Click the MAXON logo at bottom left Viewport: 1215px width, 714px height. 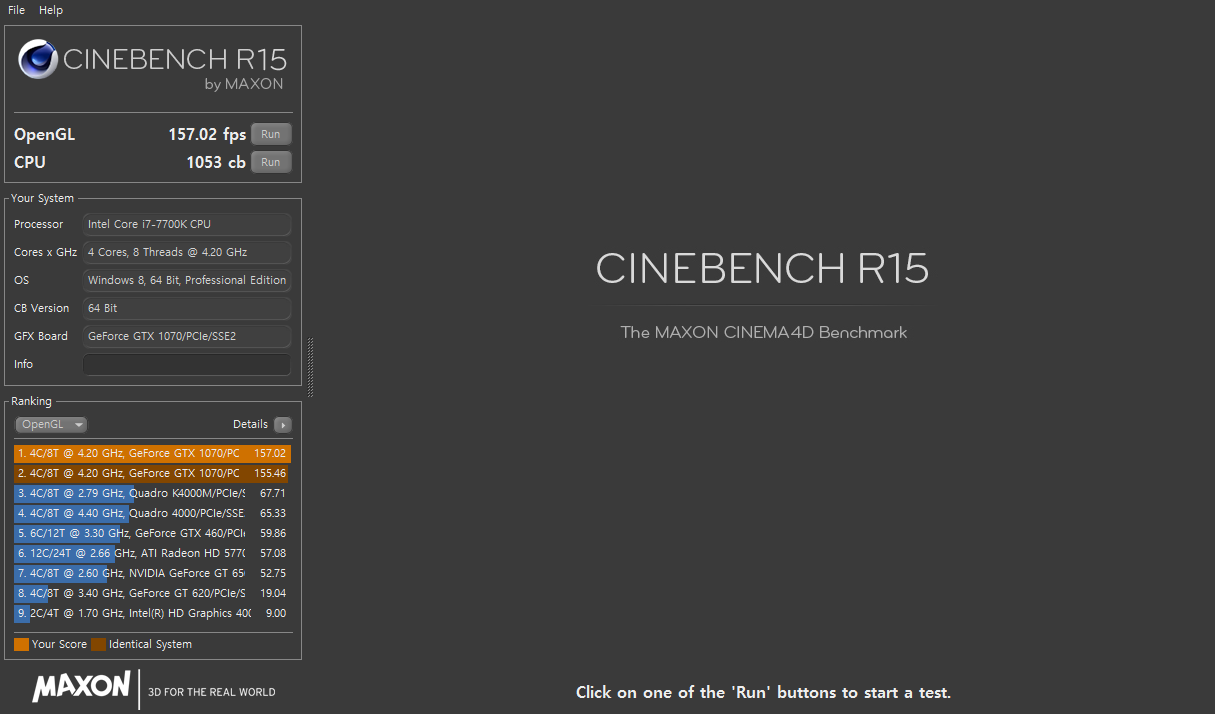click(81, 687)
